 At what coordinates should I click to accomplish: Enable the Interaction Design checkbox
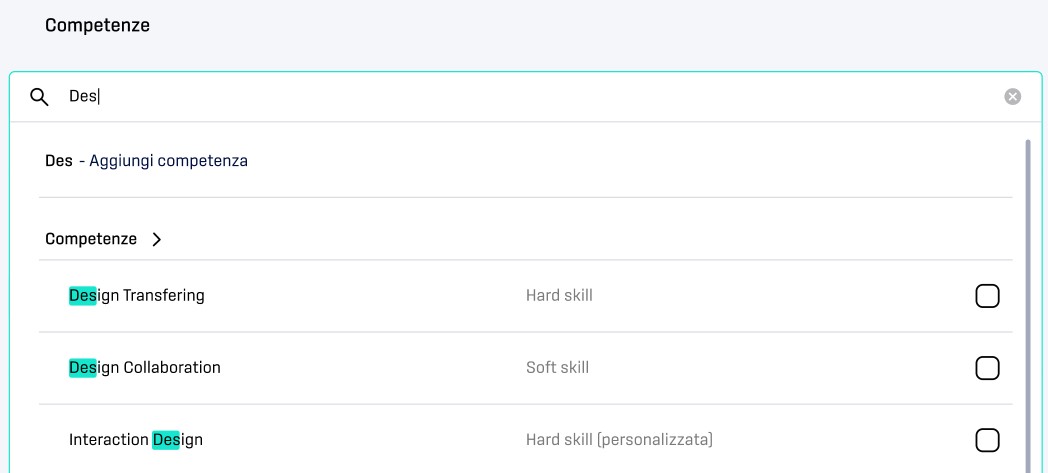[987, 440]
